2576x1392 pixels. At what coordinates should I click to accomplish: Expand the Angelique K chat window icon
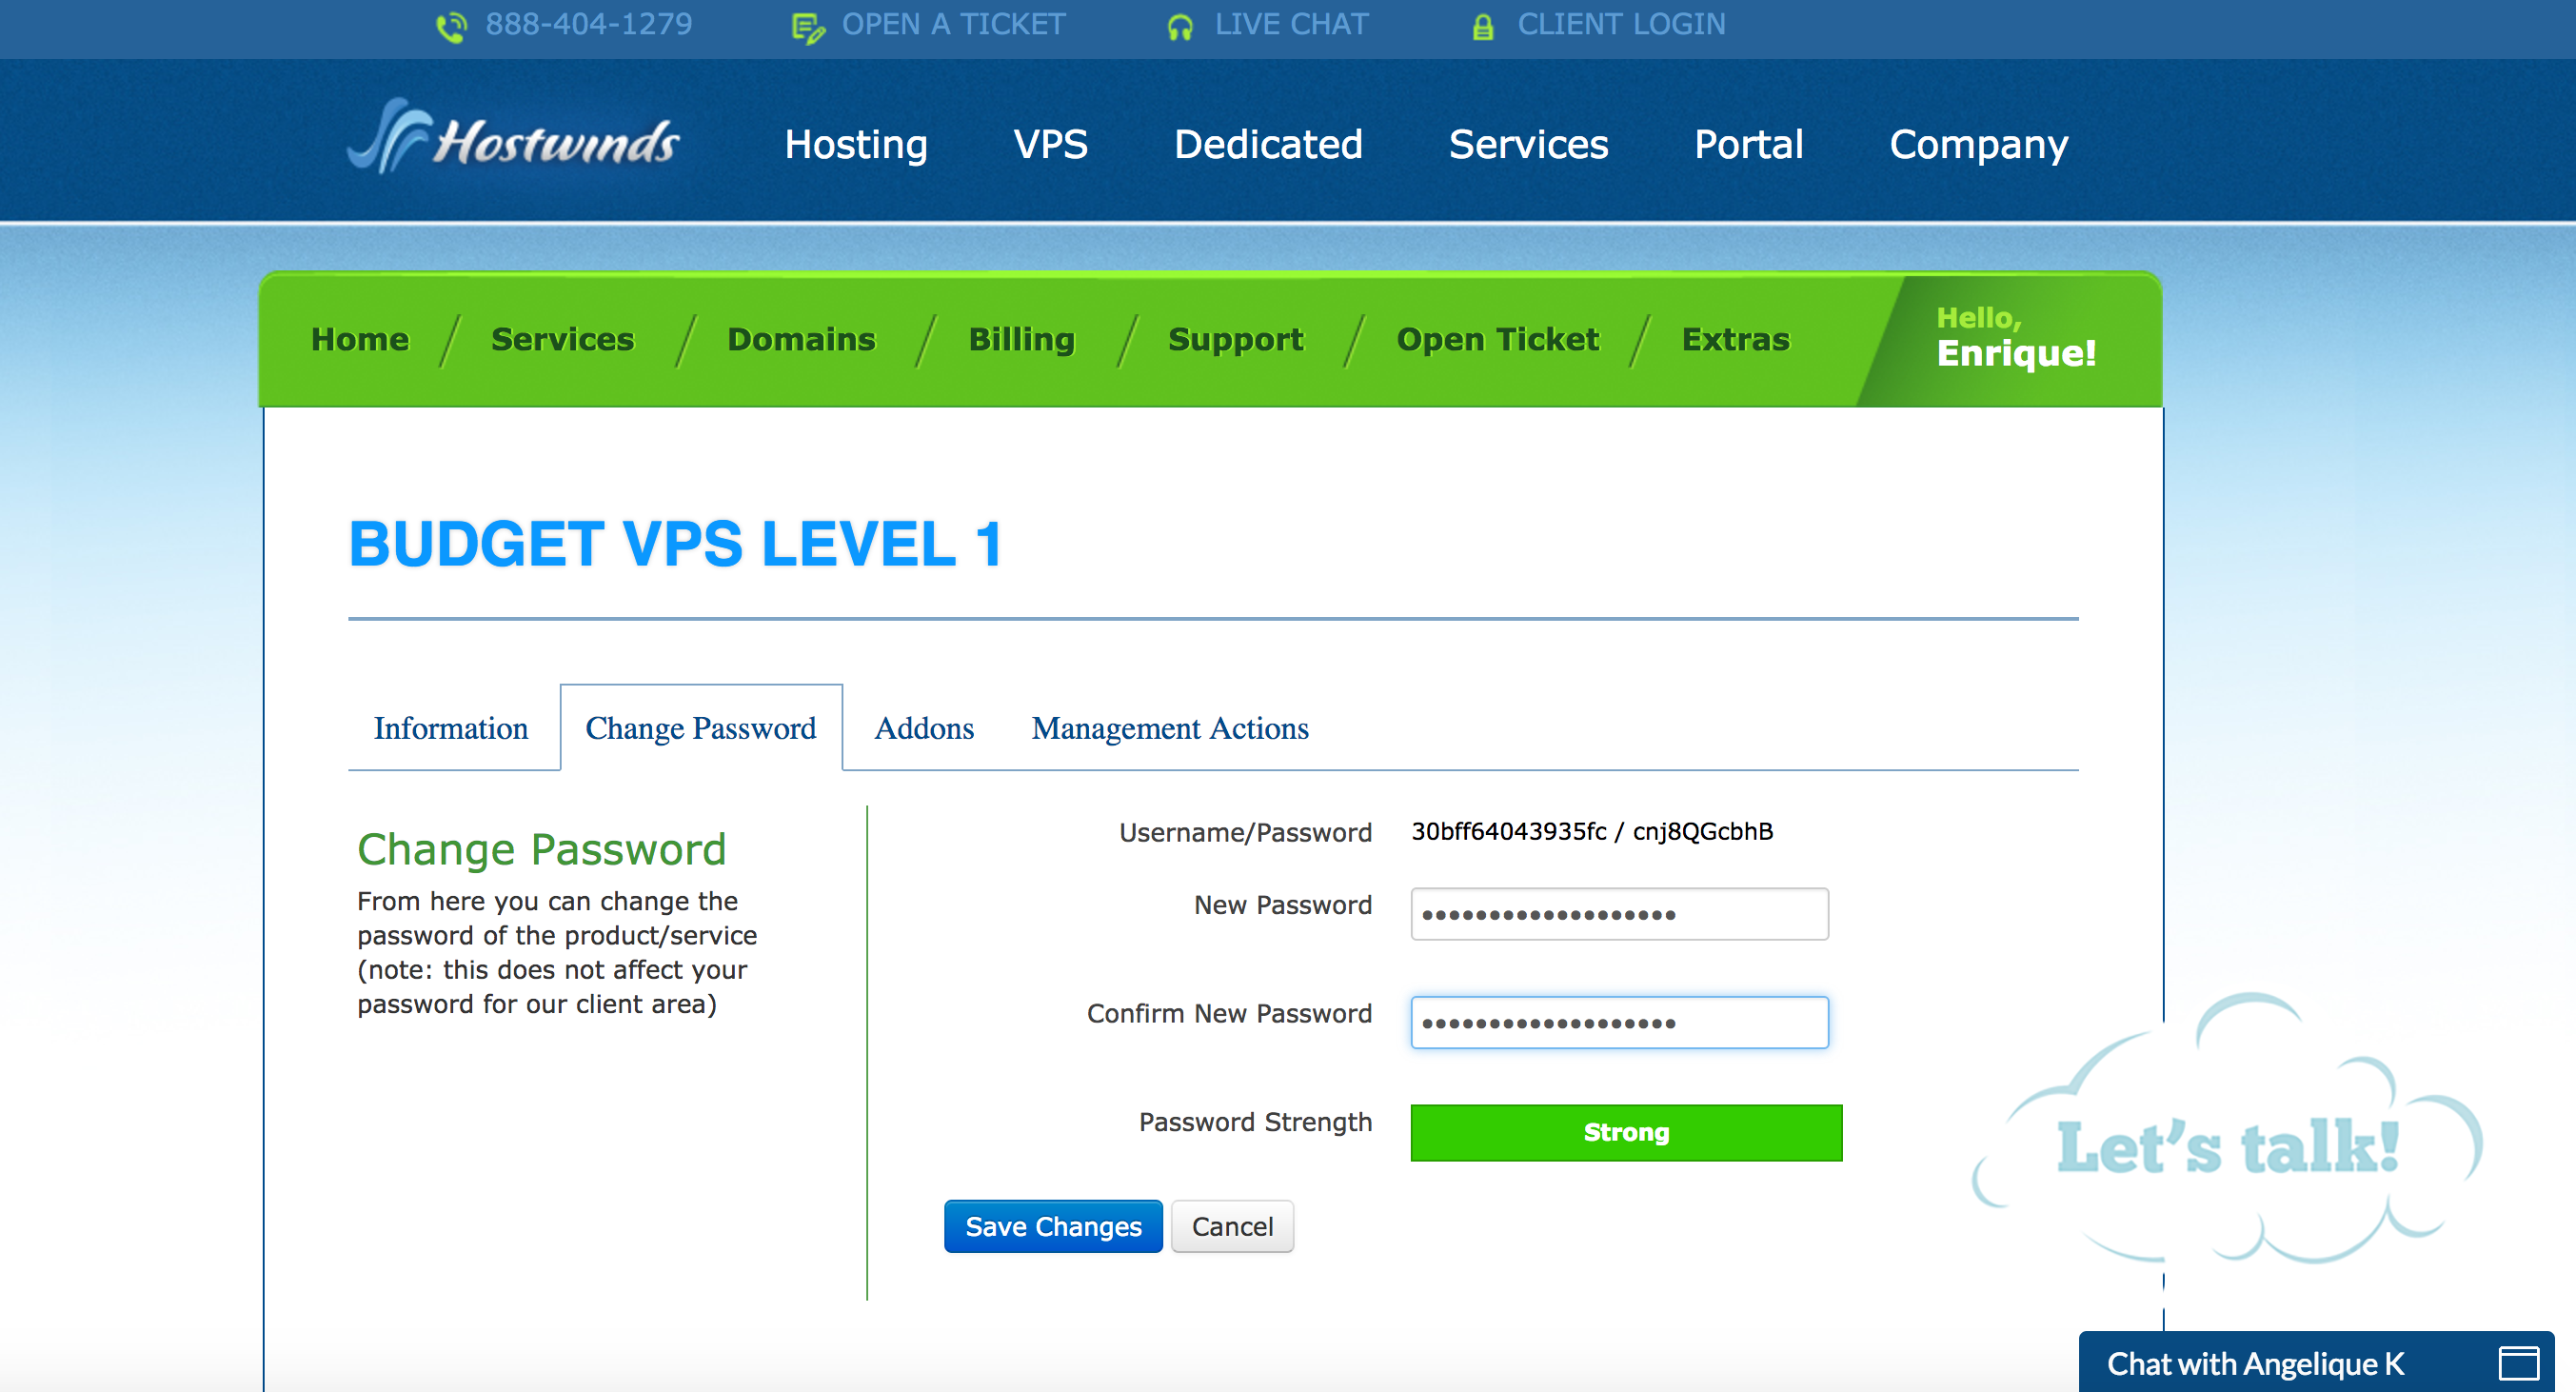point(2519,1363)
